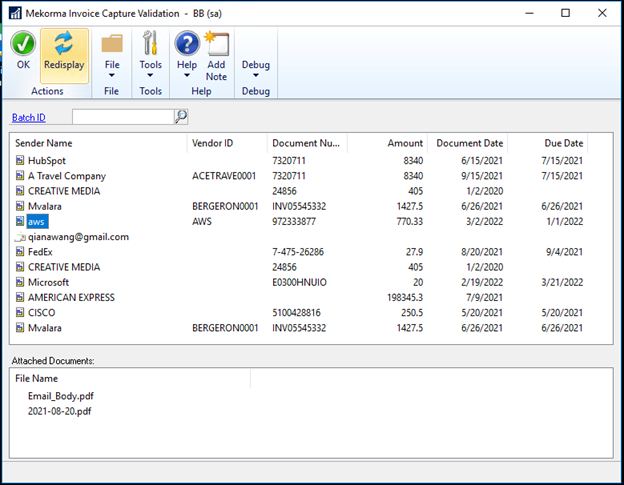Click the due date 3/21/2022
Screen dimensions: 624x485
click(x=562, y=282)
